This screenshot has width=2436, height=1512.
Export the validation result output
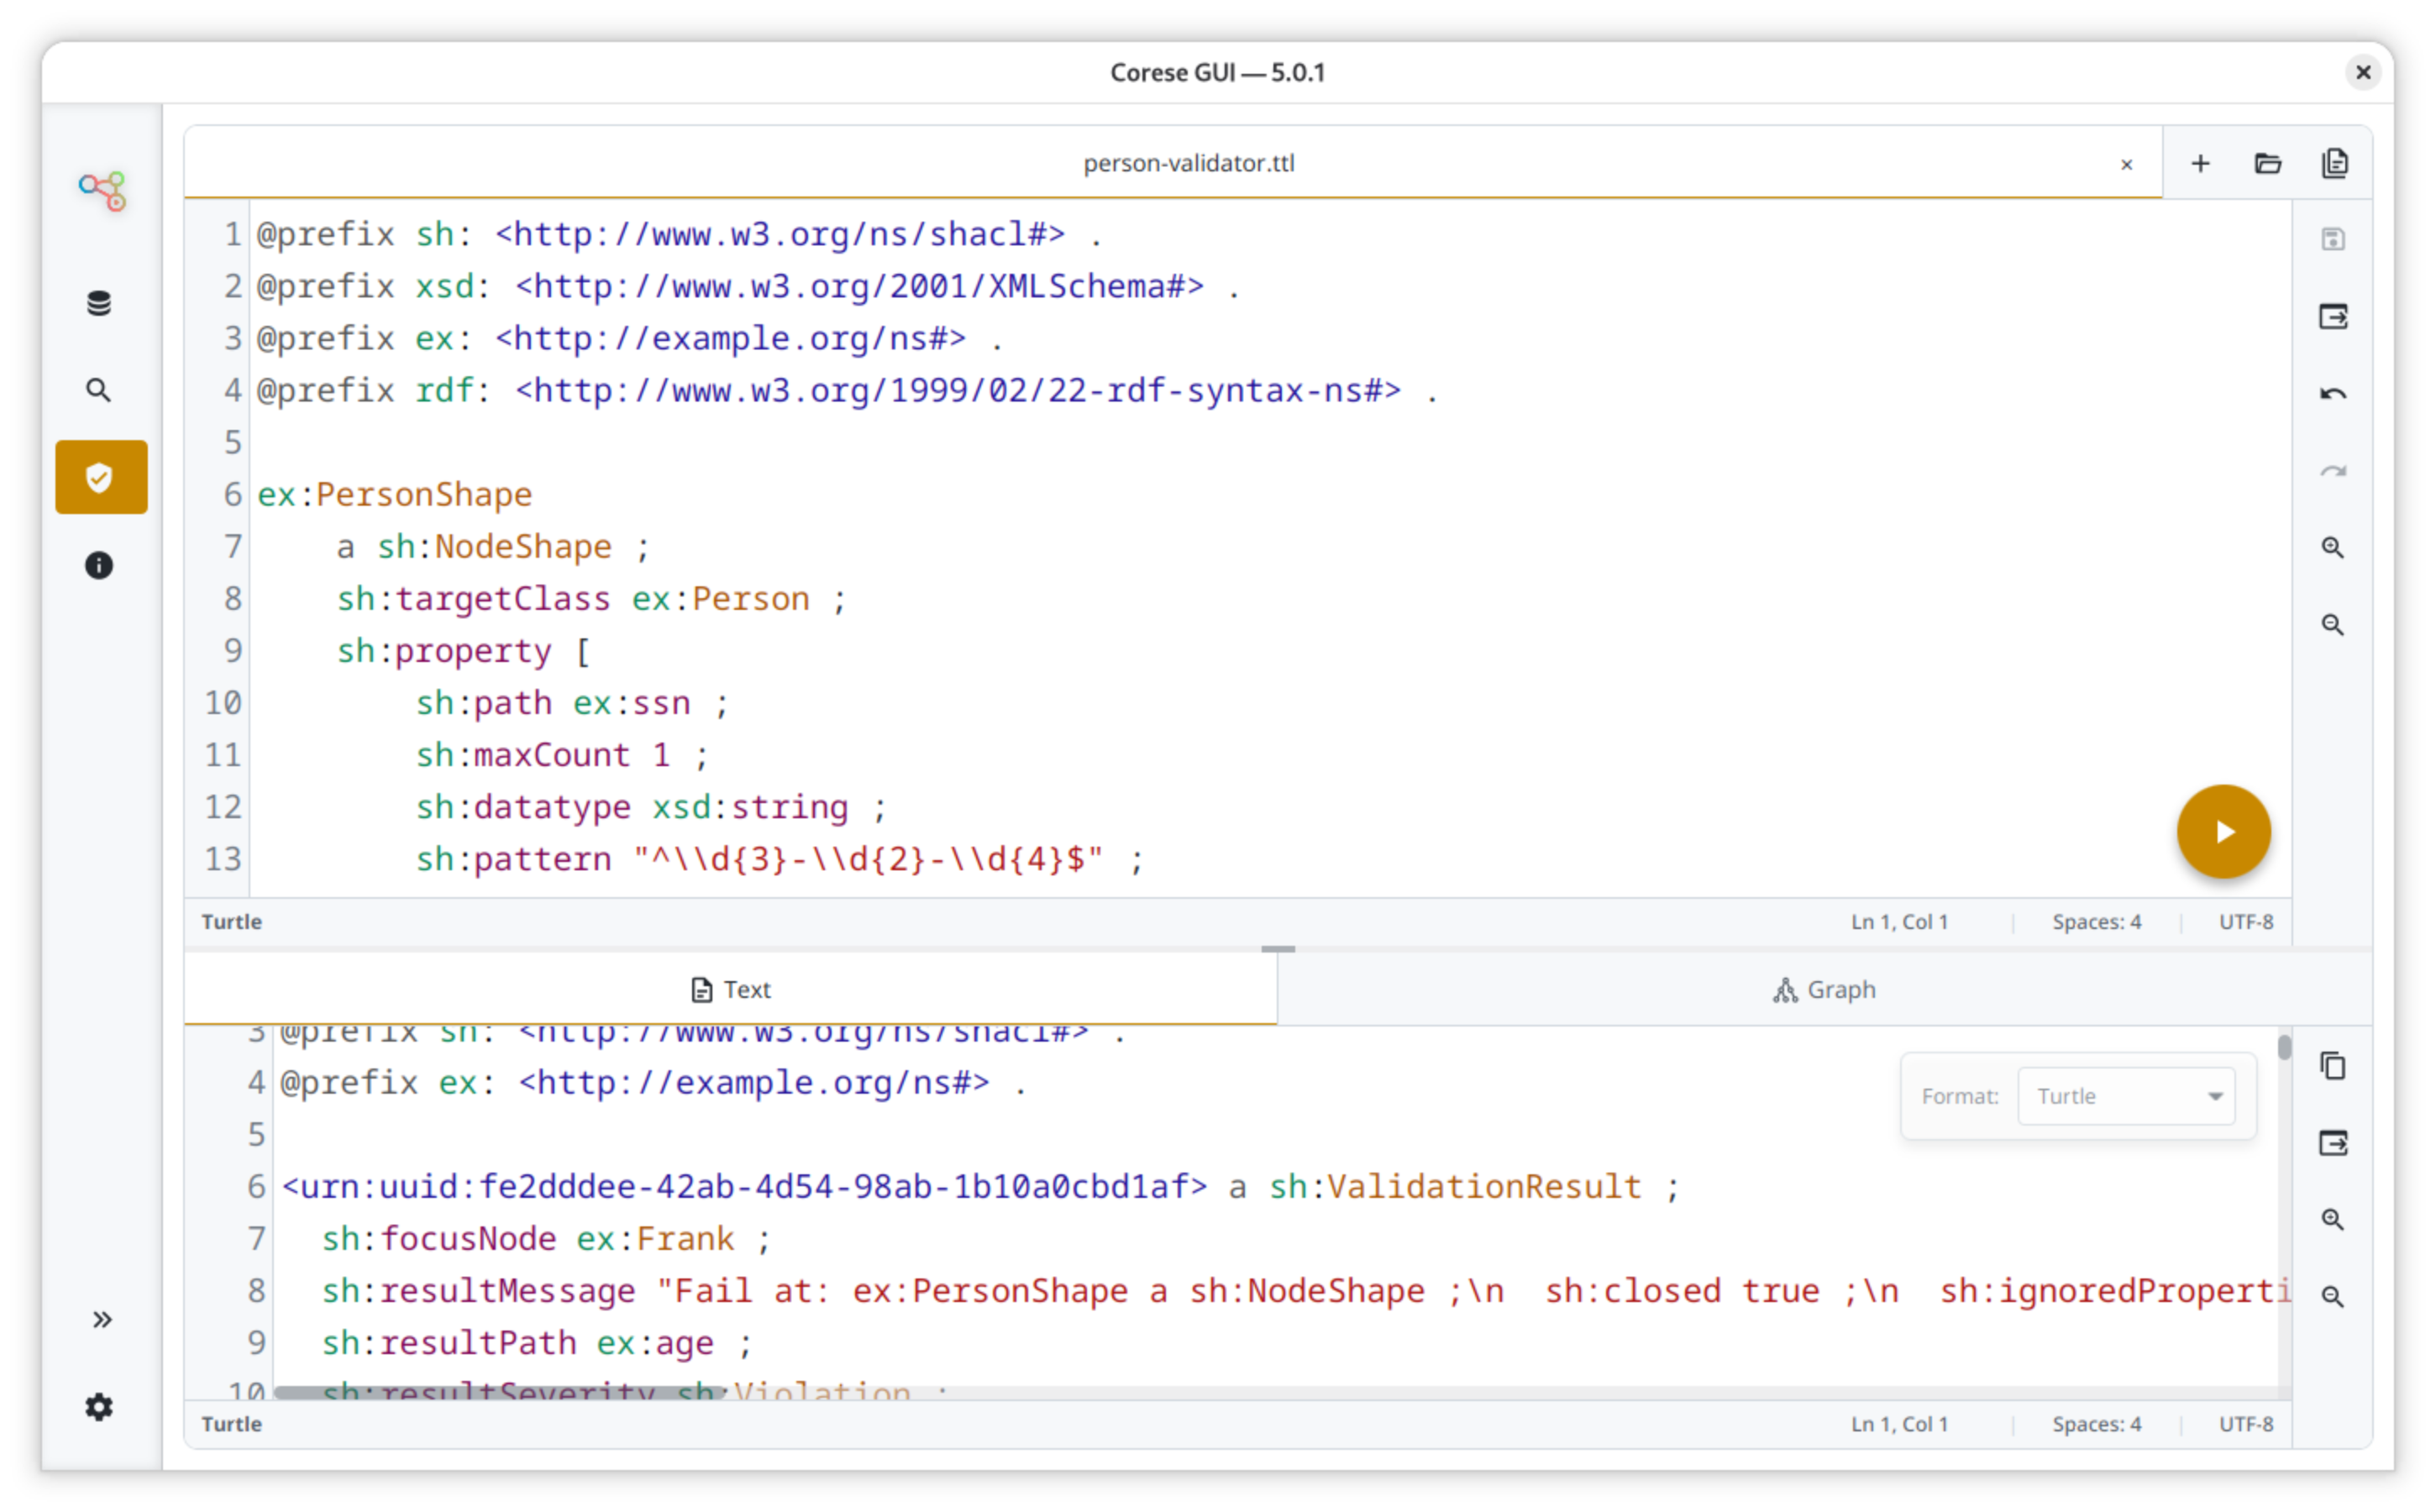click(2333, 1143)
